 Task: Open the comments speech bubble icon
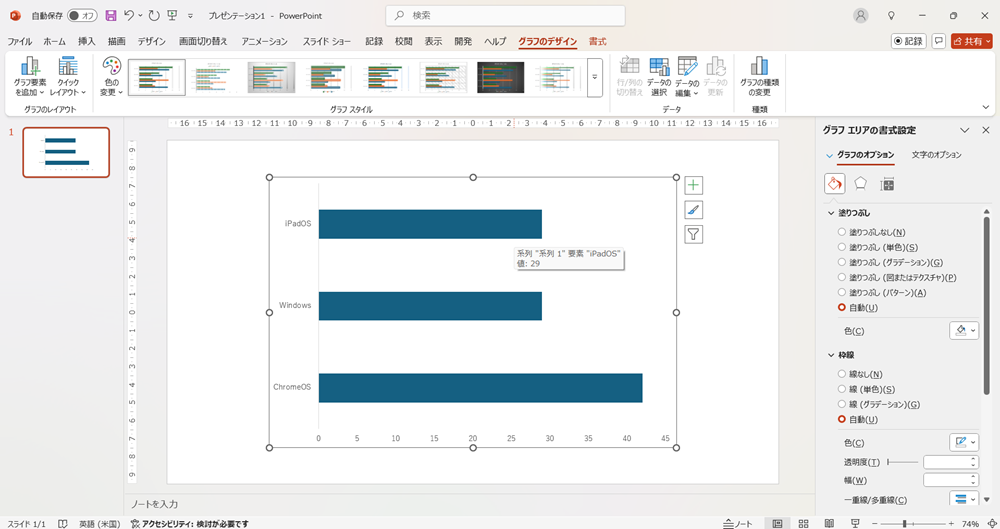pos(938,41)
